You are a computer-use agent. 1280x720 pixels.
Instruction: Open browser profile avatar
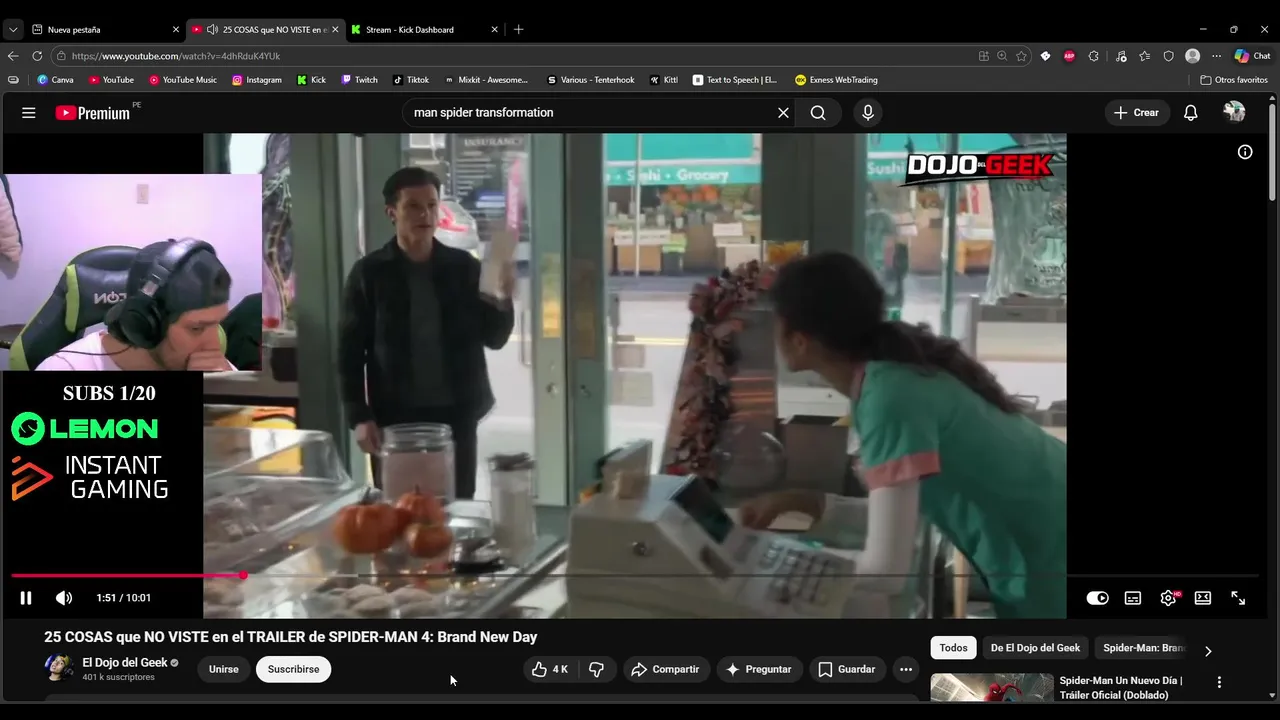(x=1192, y=56)
